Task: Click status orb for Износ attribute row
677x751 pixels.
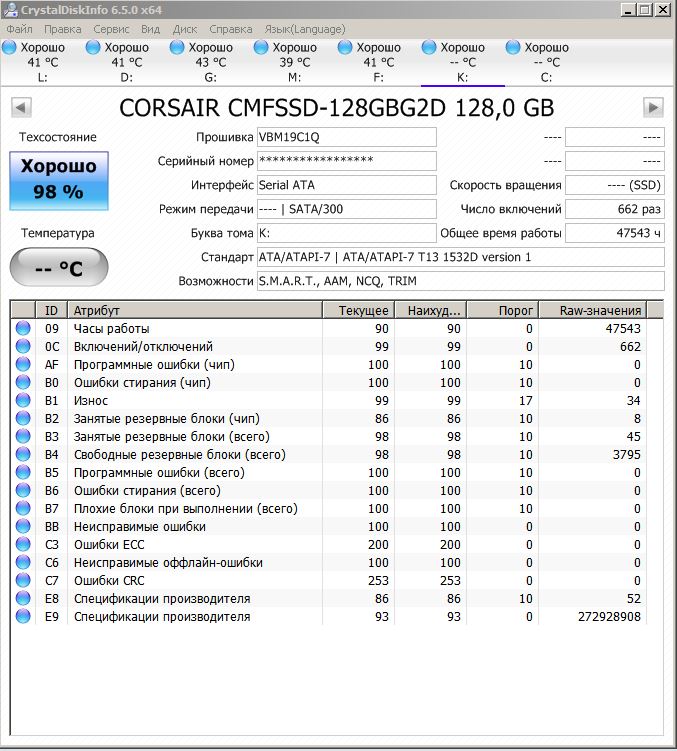Action: pyautogui.click(x=22, y=401)
